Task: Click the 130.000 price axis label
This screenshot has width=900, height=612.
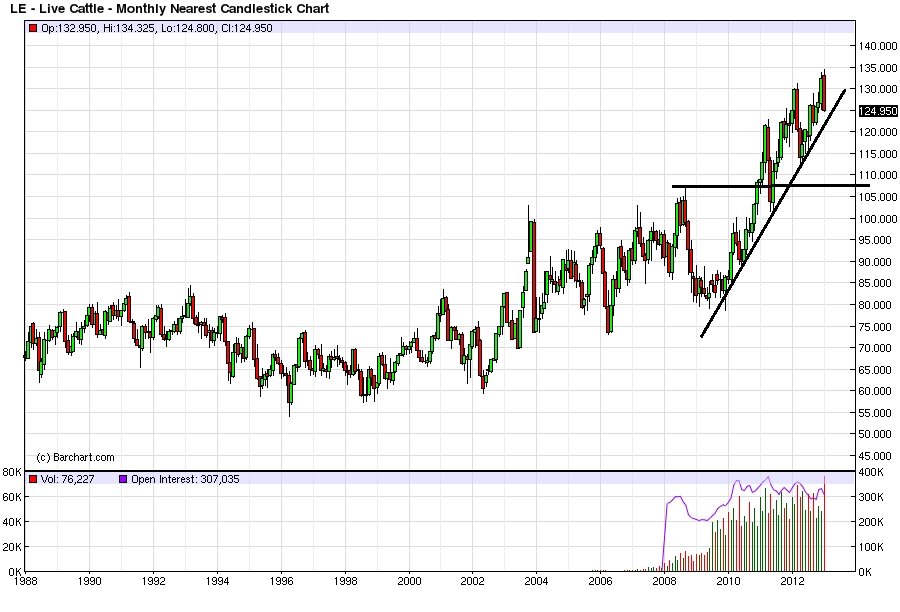Action: tap(878, 89)
